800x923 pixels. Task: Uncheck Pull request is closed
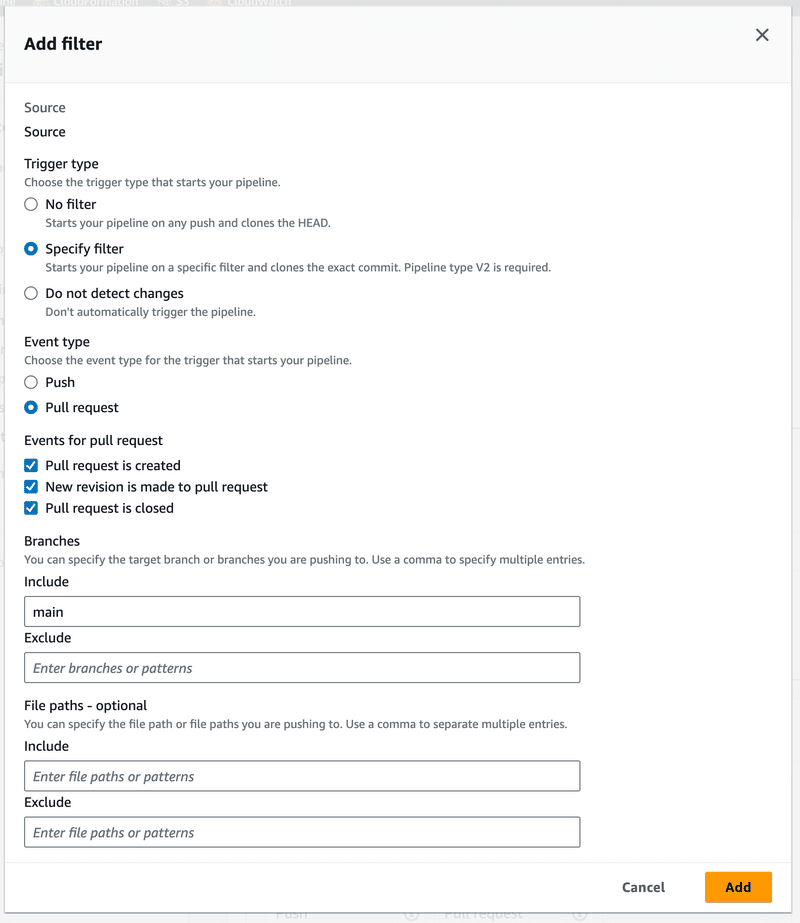(x=30, y=508)
